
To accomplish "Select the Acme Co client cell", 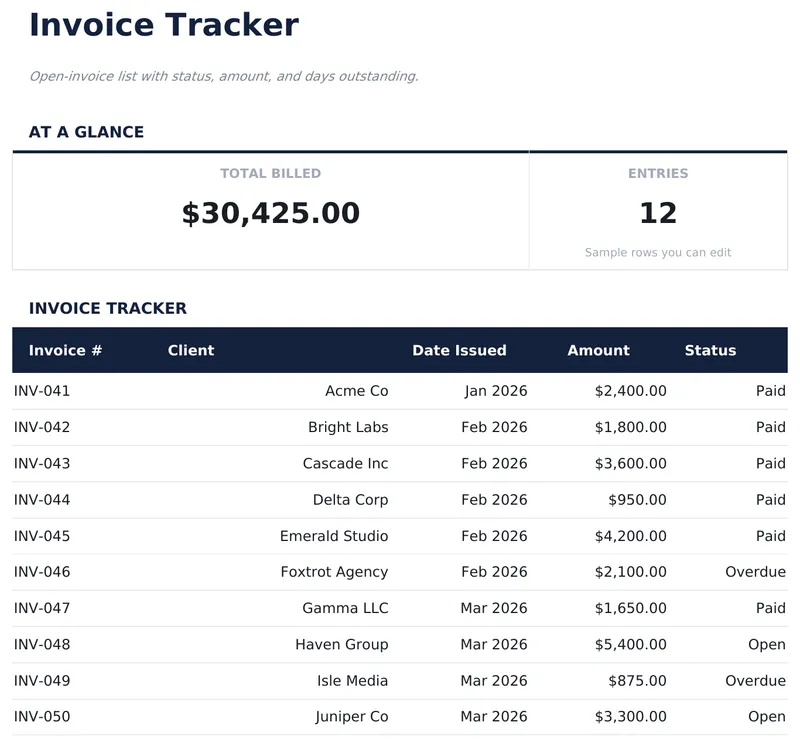I will click(356, 391).
